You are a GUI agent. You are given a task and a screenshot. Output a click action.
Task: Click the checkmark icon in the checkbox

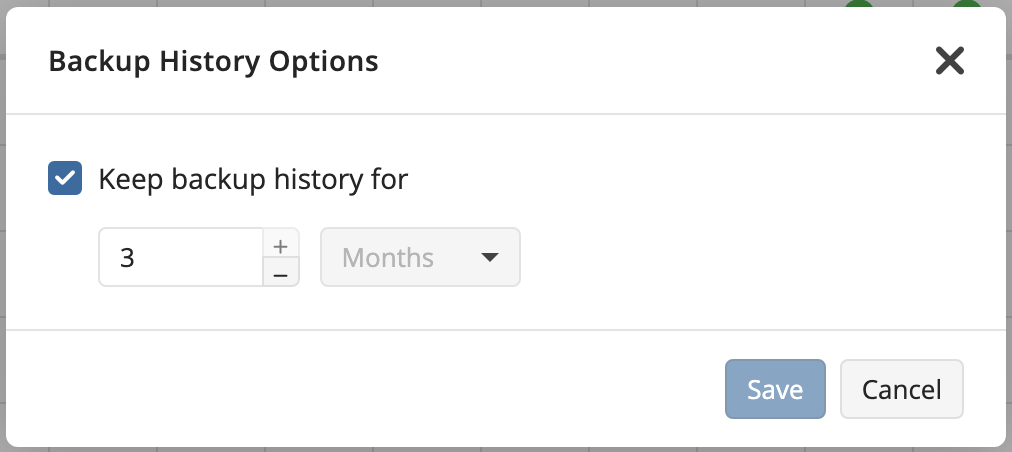[x=65, y=179]
